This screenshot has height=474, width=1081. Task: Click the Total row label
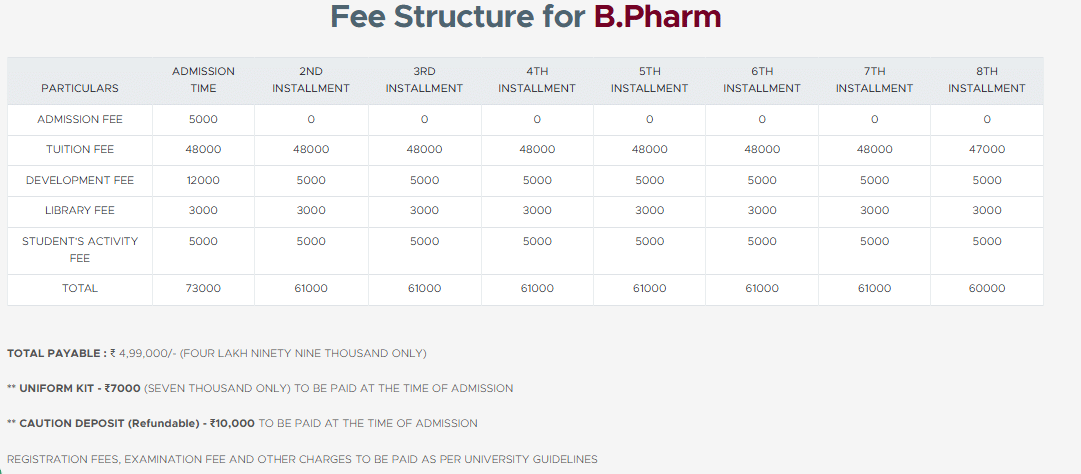click(x=80, y=288)
